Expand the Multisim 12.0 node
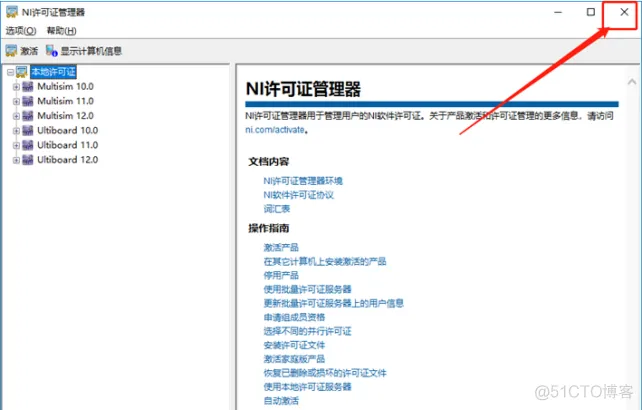 tap(16, 116)
